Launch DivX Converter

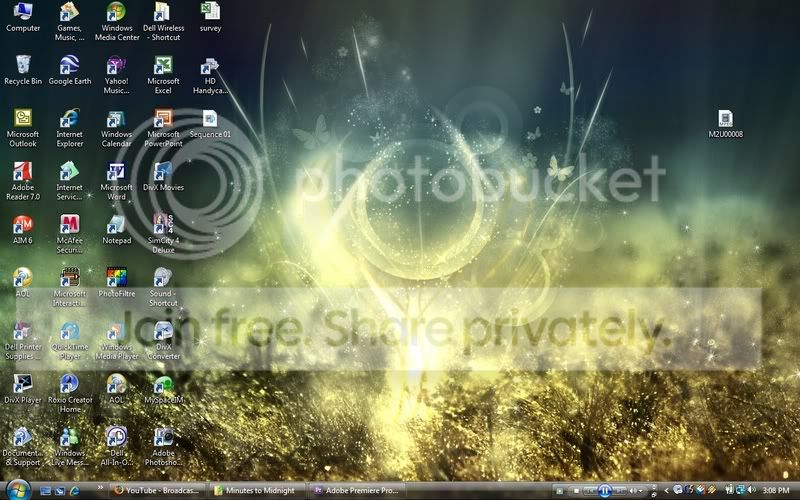pos(163,340)
